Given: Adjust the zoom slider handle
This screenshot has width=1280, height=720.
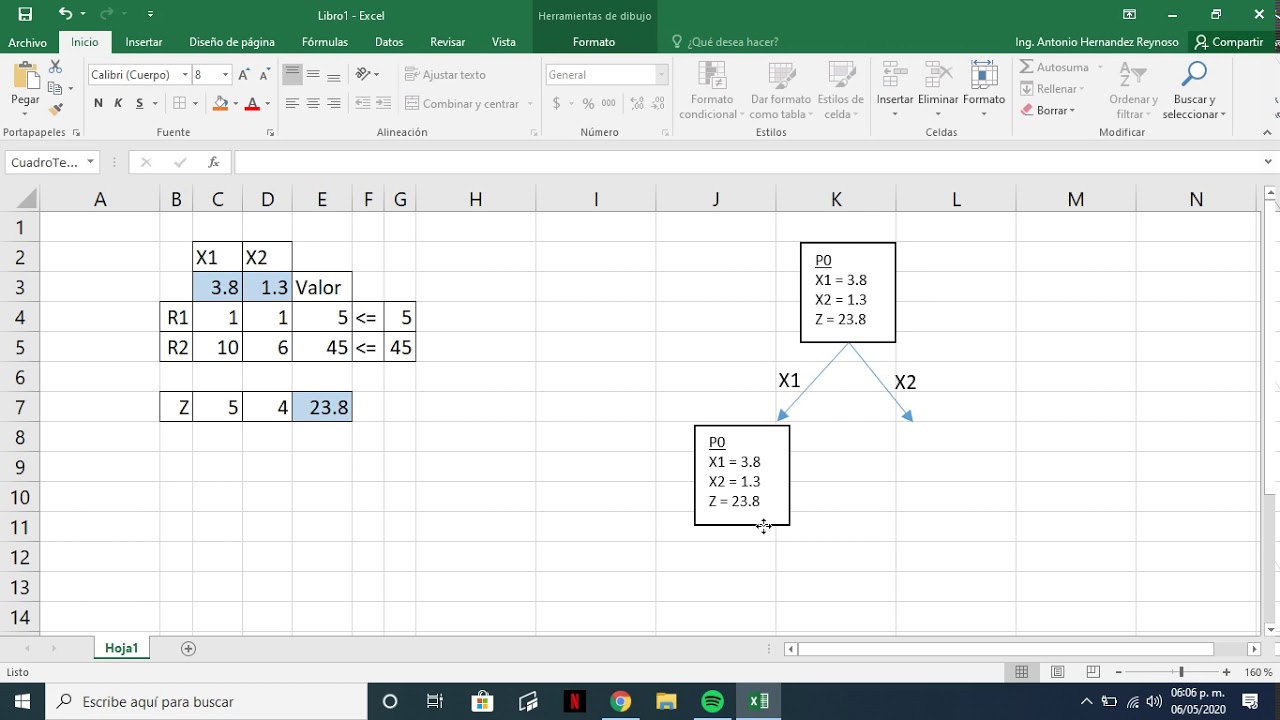Looking at the screenshot, I should click(1181, 672).
